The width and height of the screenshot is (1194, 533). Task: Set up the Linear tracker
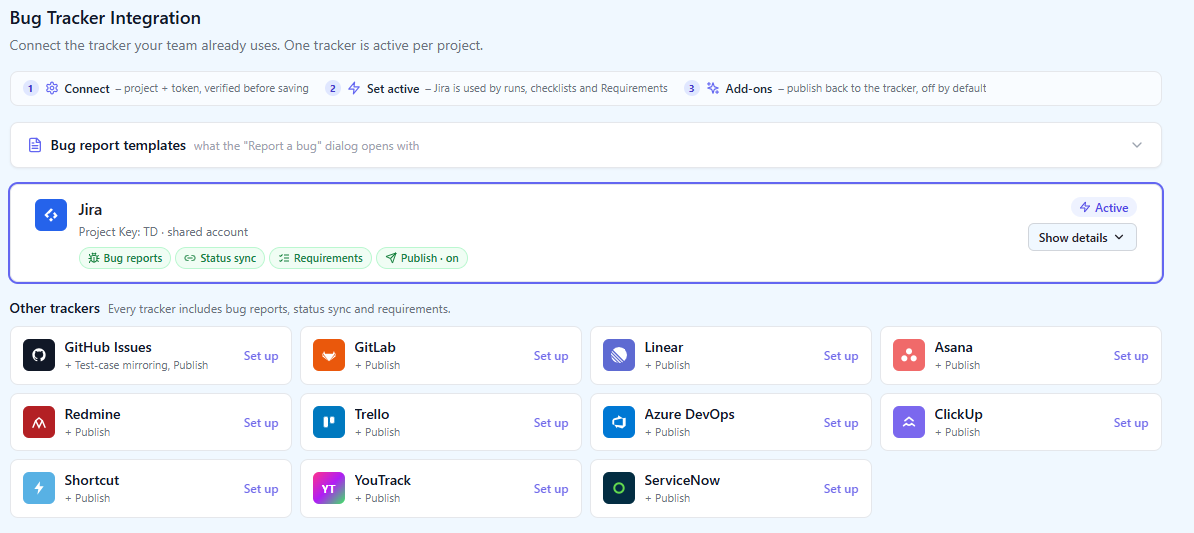841,356
